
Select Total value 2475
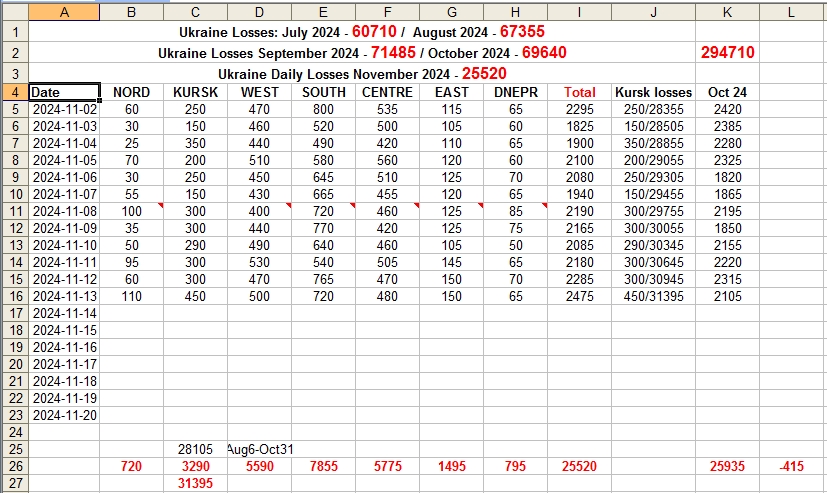(x=579, y=296)
